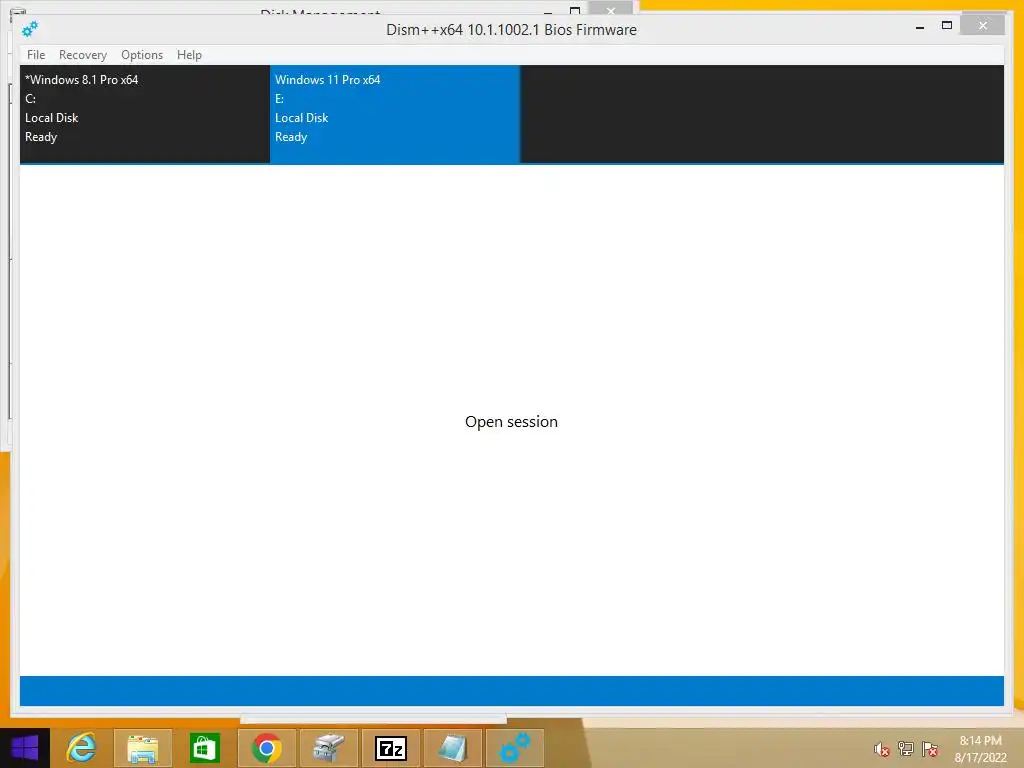1024x768 pixels.
Task: Click the network tray icon
Action: (x=906, y=748)
